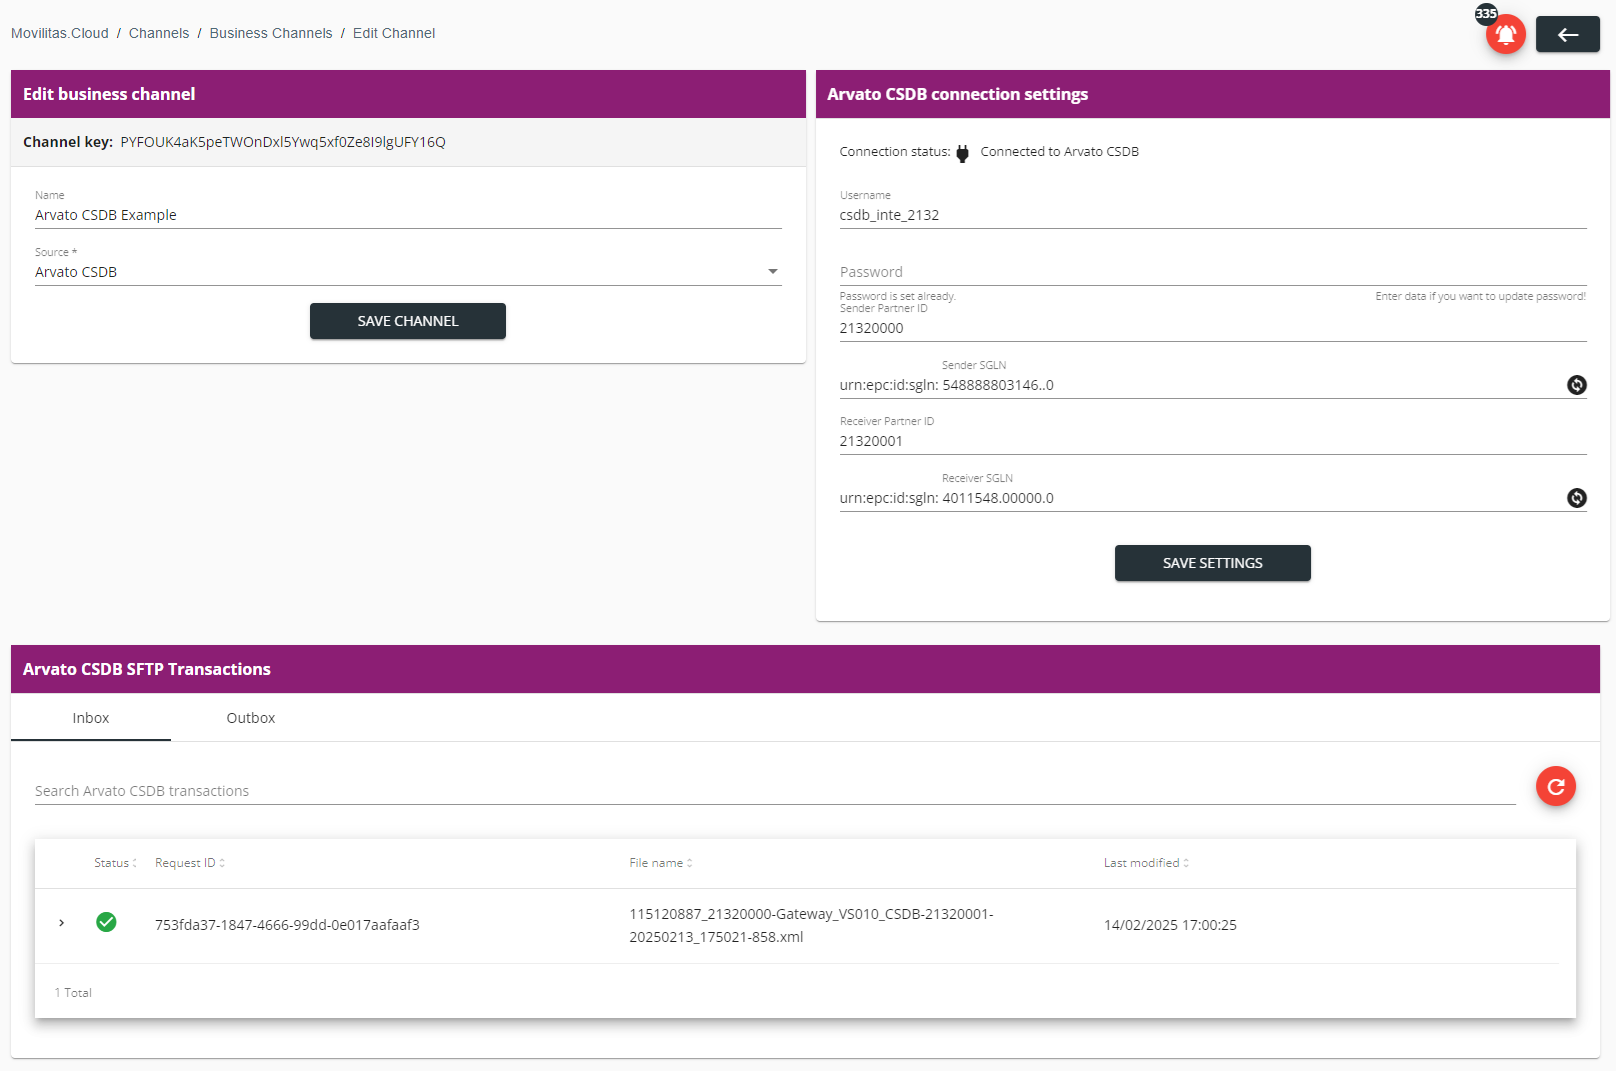Go to Movilitas.Cloud breadcrumb link
Viewport: 1616px width, 1071px height.
coord(60,33)
